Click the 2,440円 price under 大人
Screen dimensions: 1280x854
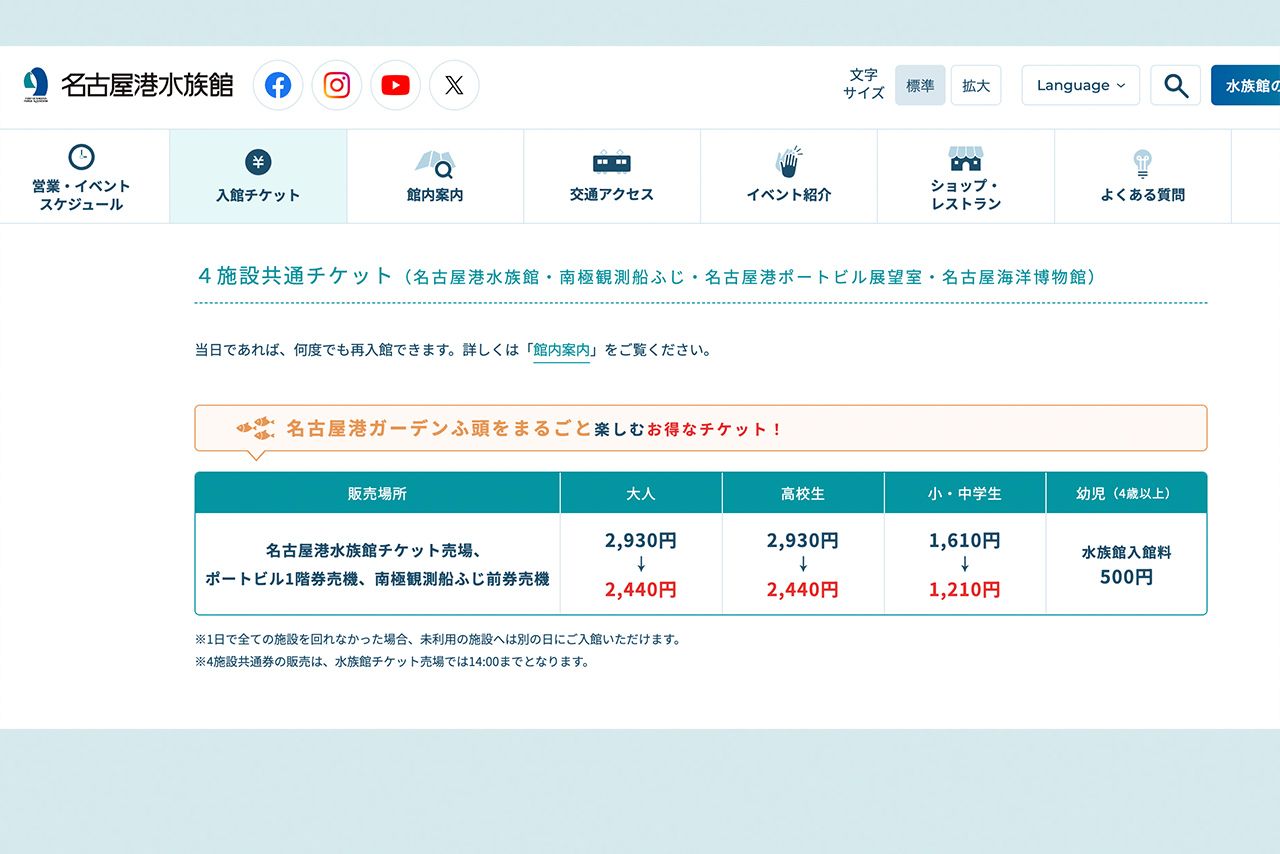tap(641, 589)
